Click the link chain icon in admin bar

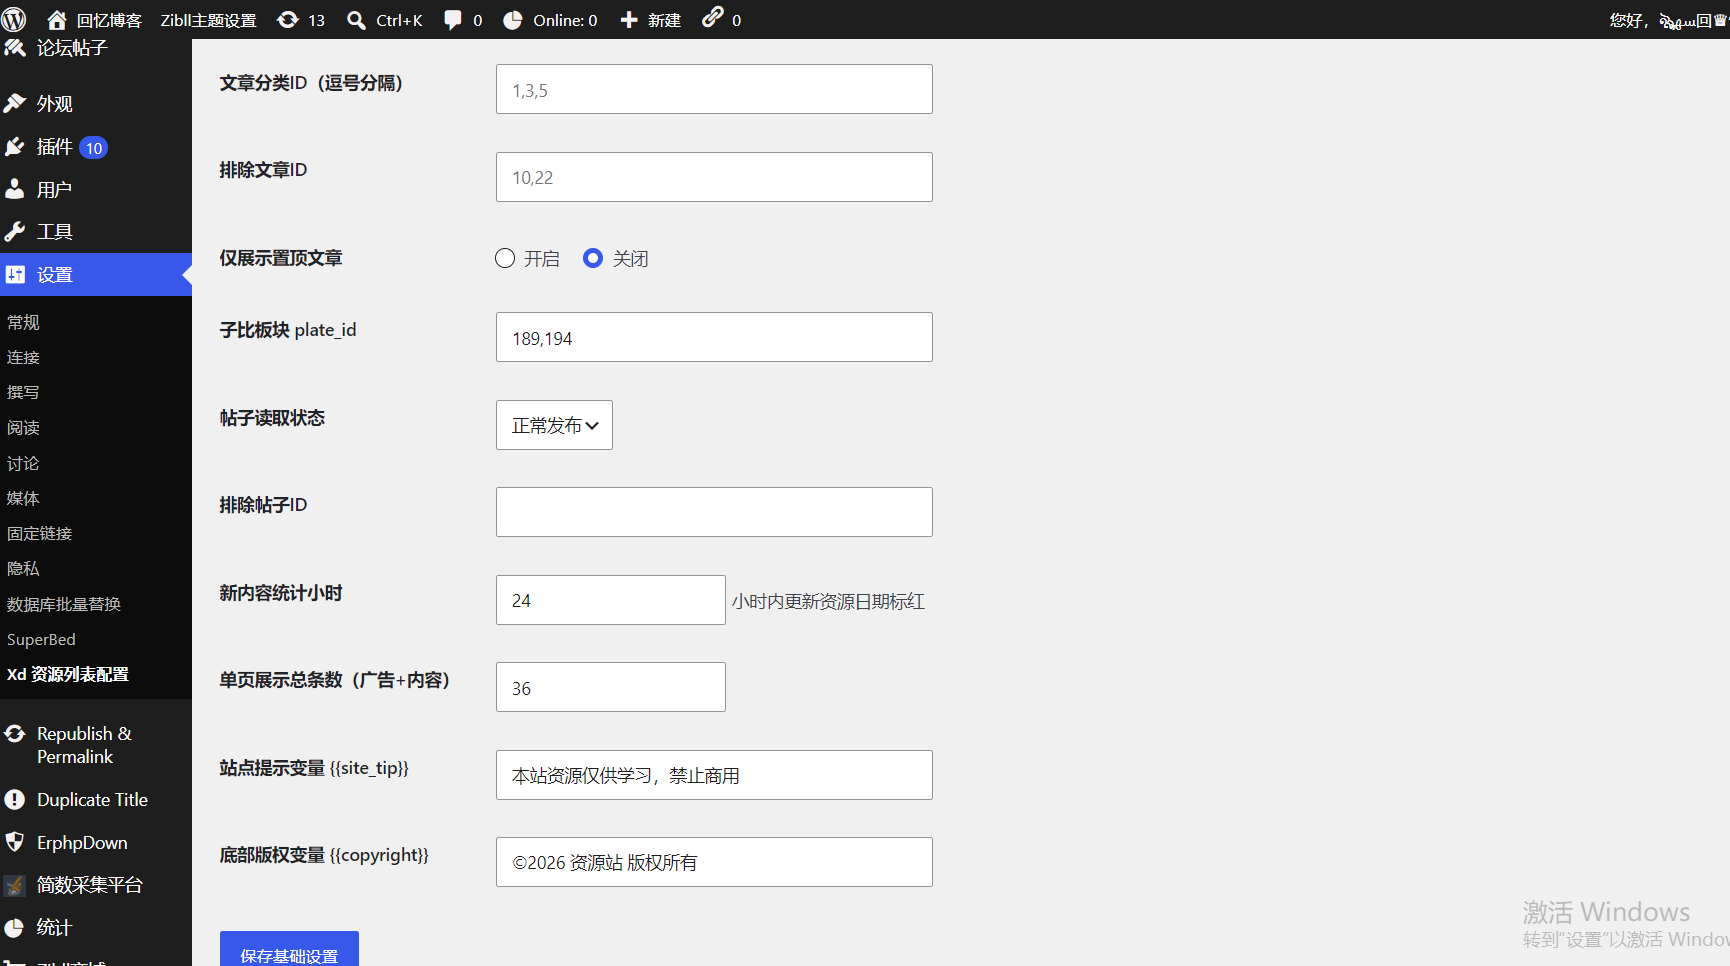click(712, 17)
